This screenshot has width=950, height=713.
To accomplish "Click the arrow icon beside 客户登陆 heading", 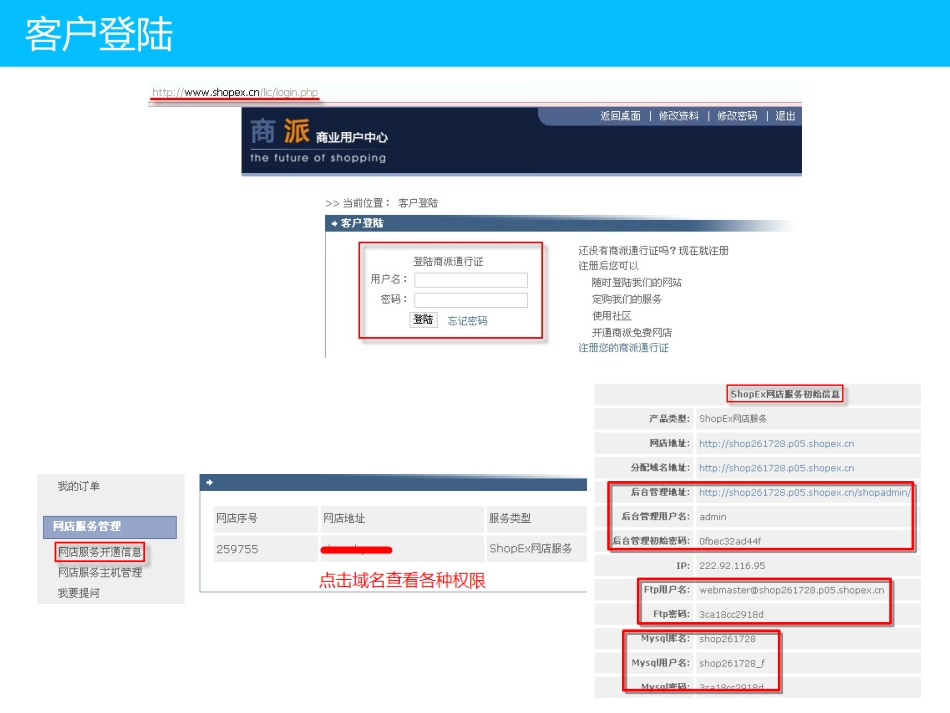I will 334,224.
